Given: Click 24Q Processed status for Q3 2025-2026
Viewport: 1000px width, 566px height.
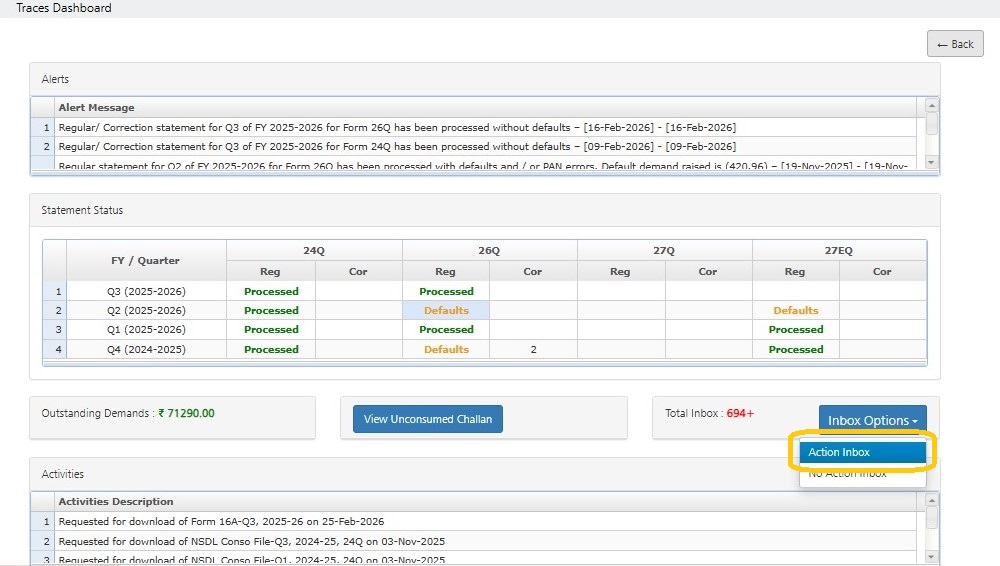Looking at the screenshot, I should [x=271, y=292].
